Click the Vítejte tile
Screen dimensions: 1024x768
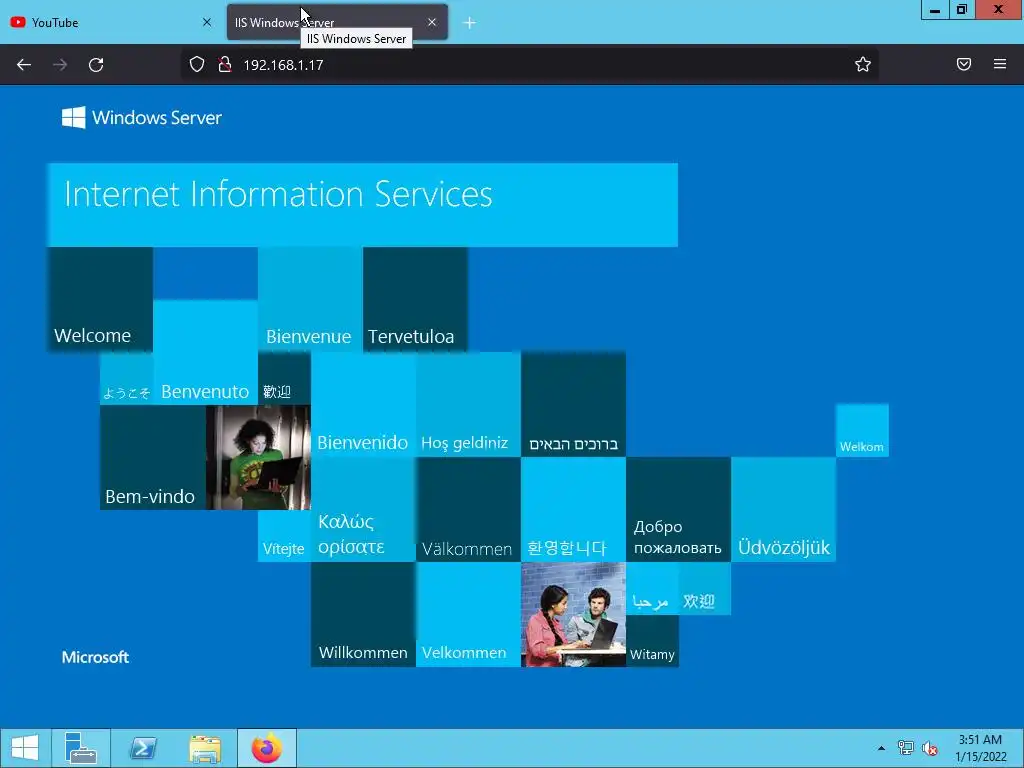point(284,536)
